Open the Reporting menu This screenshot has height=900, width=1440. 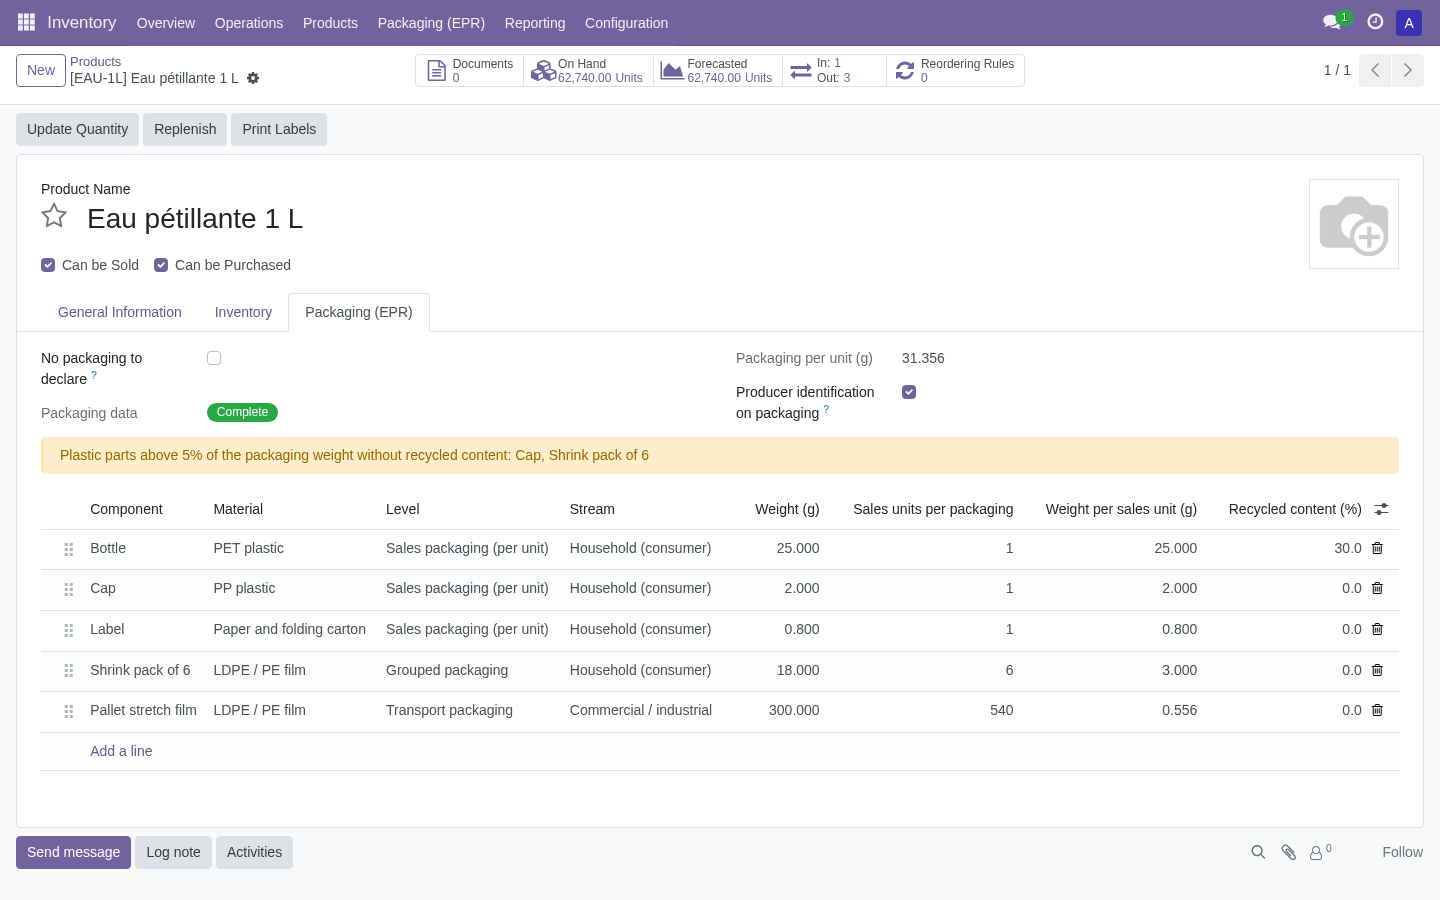(535, 23)
